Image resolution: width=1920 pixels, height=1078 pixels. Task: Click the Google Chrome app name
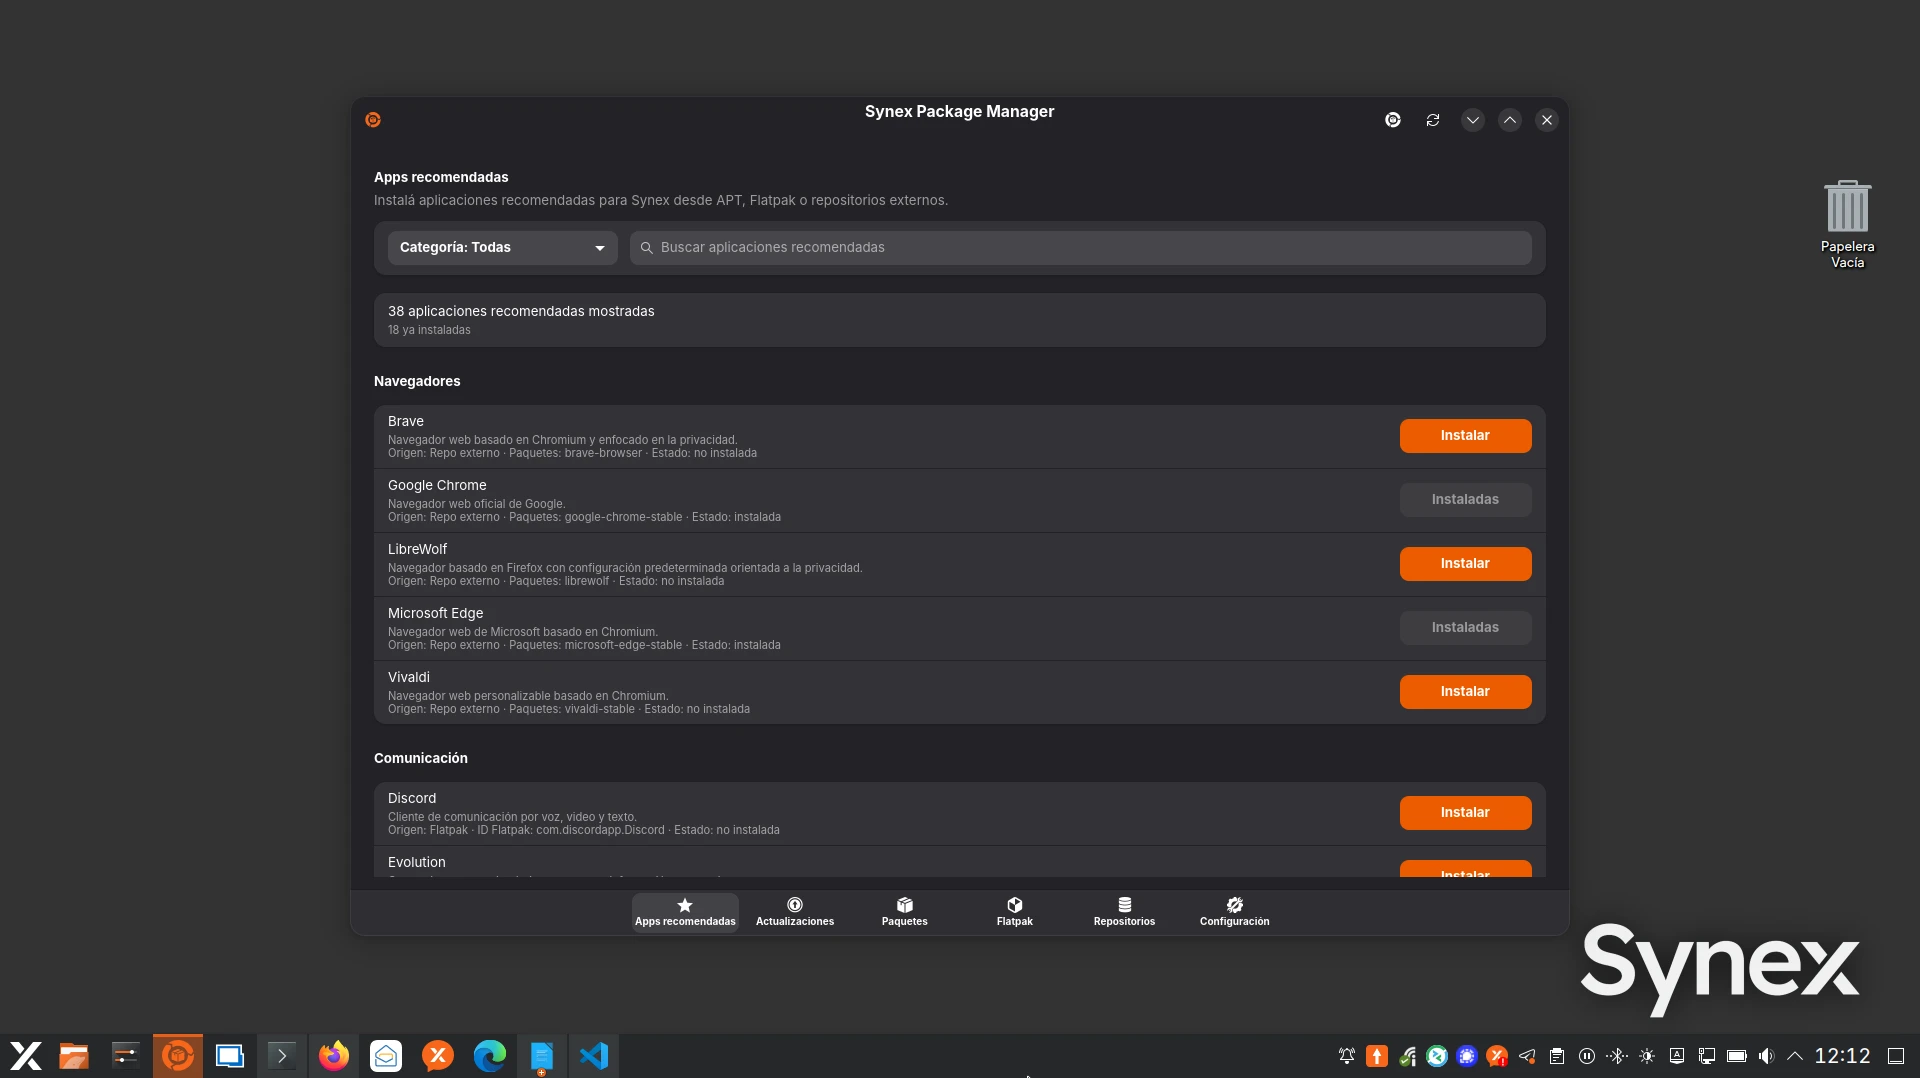pyautogui.click(x=437, y=486)
